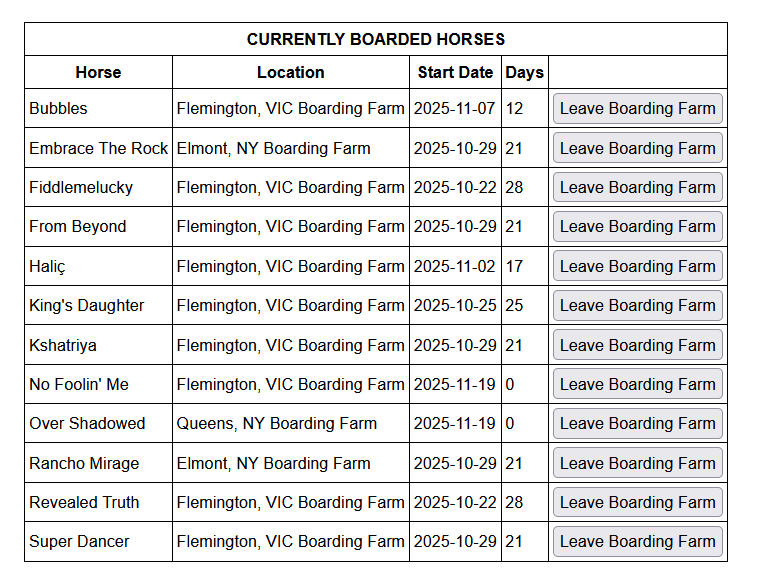Click Leave Boarding Farm for King's Daughter

click(637, 305)
